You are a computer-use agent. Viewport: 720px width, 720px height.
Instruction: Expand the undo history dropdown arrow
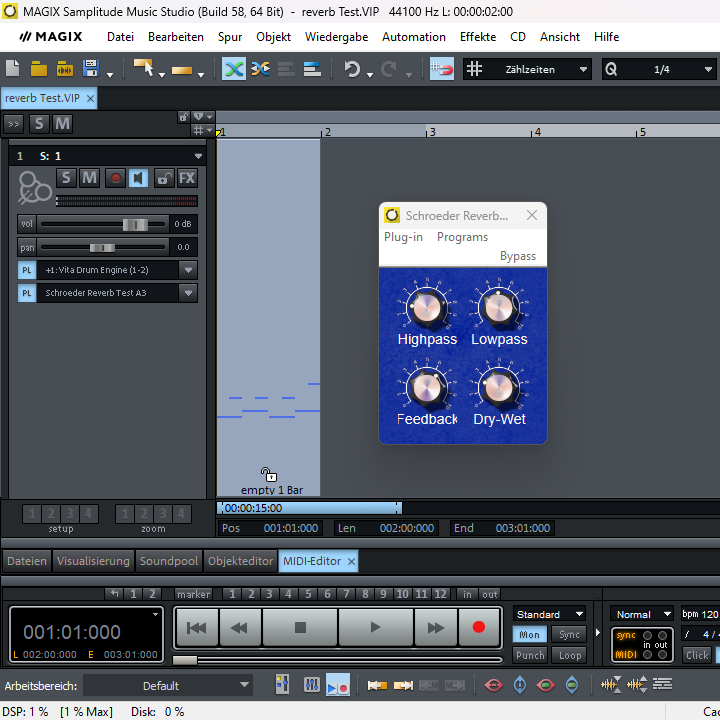point(370,75)
